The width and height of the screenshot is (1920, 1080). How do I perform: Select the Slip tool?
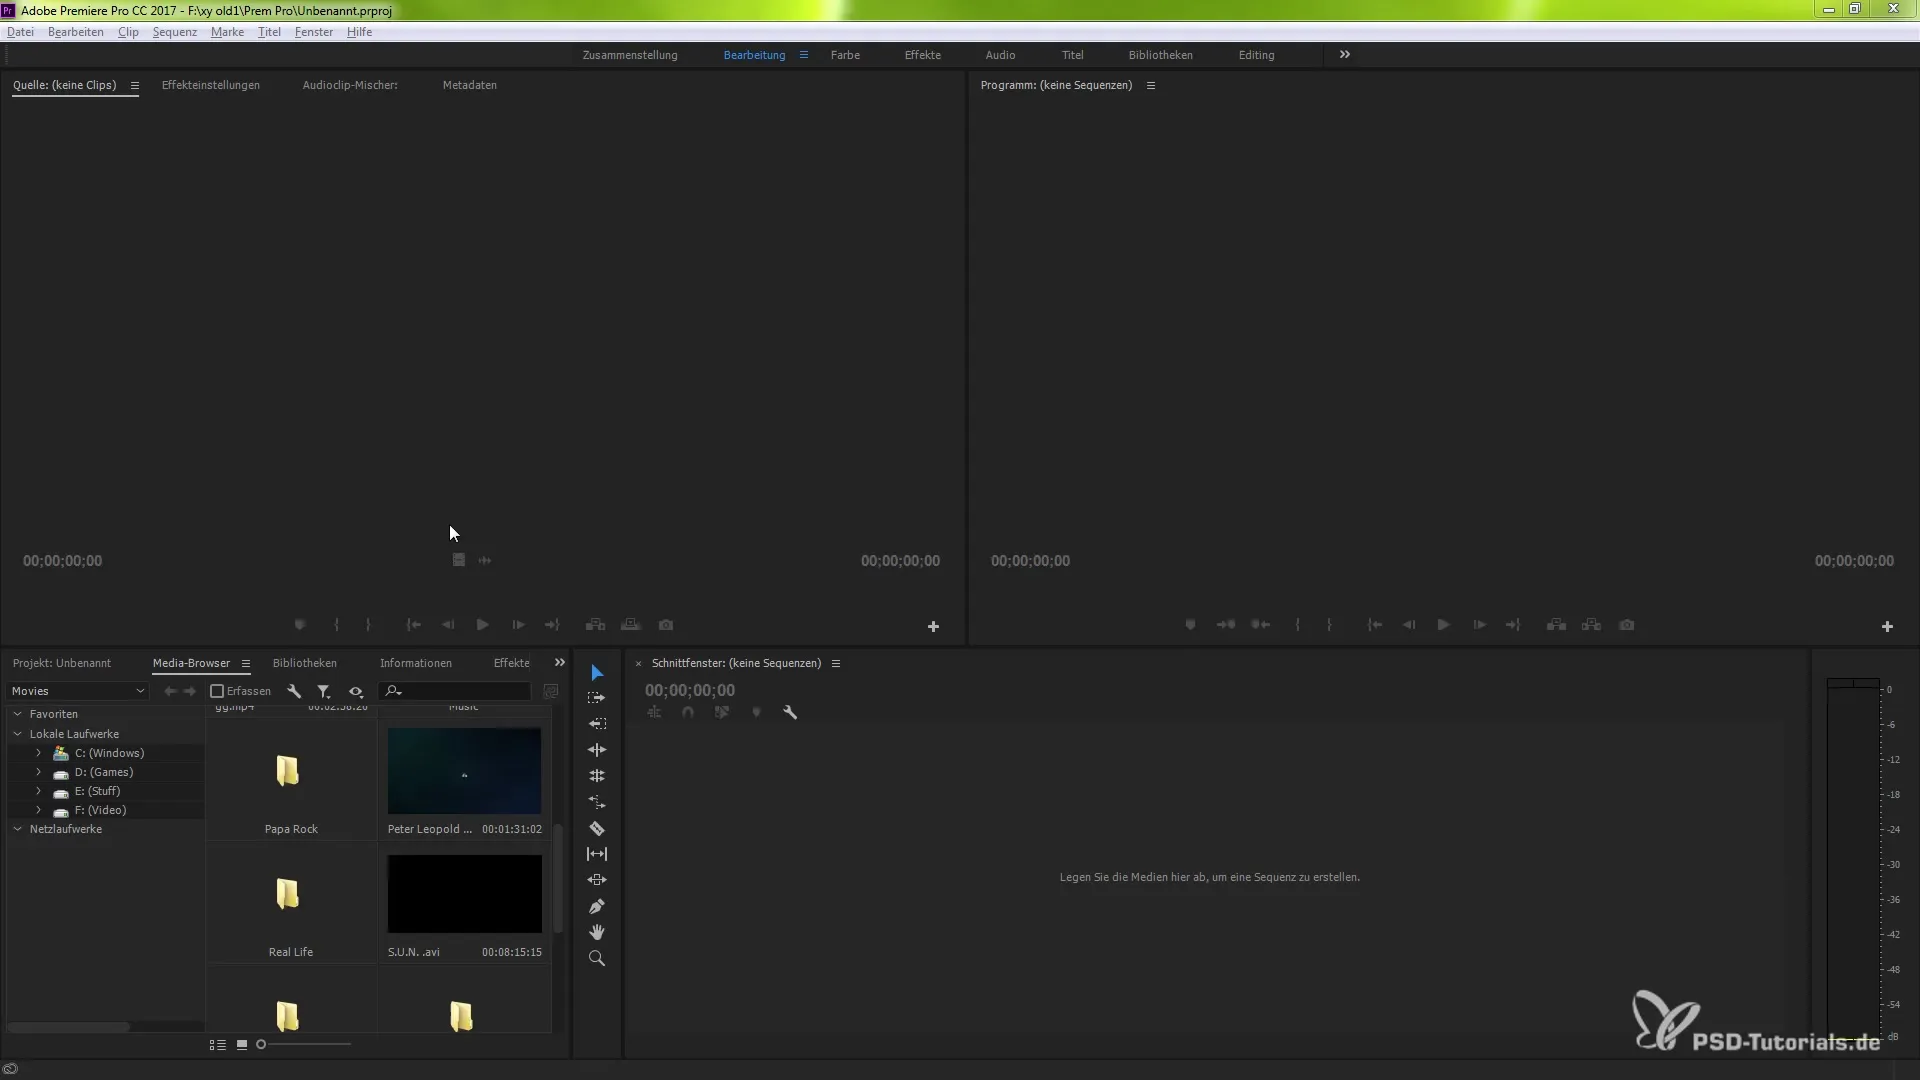(597, 854)
